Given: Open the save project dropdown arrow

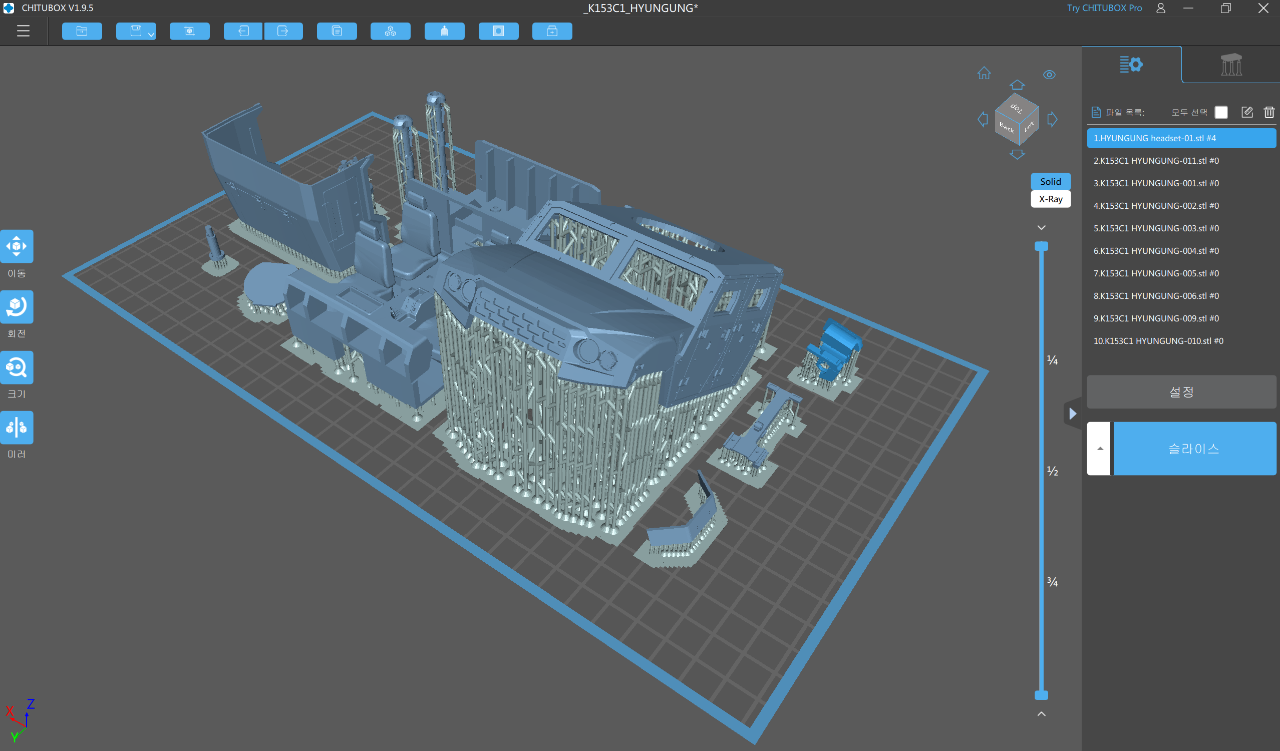Looking at the screenshot, I should click(150, 34).
